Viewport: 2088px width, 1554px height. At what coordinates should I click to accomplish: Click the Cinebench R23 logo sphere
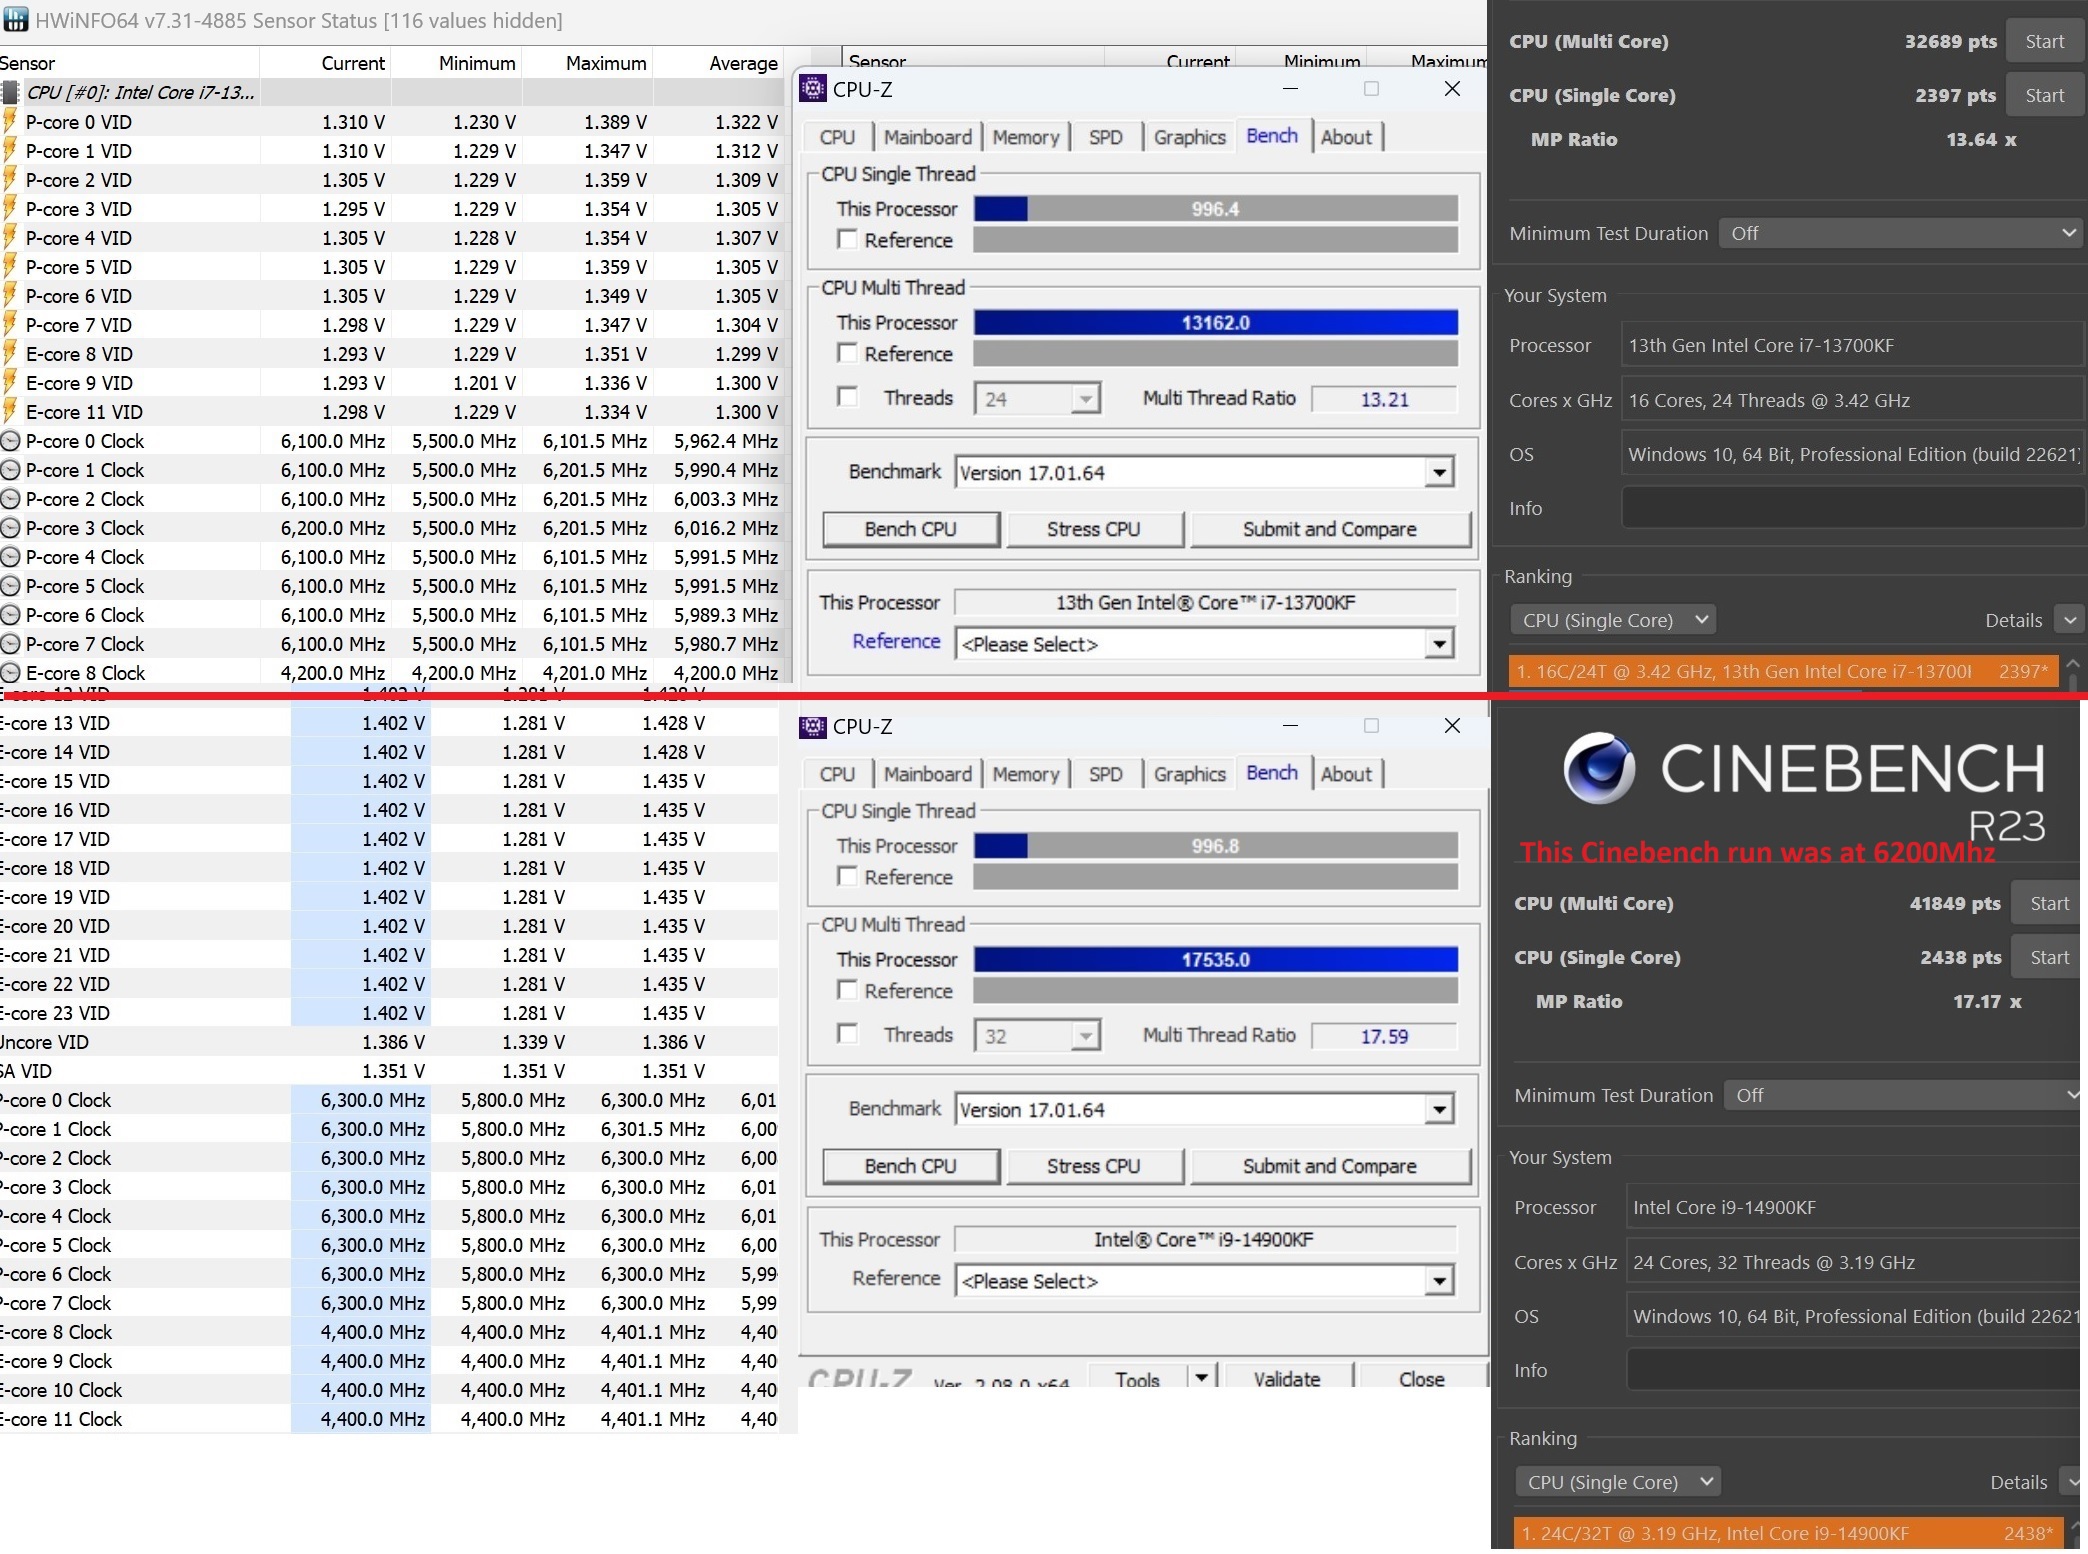1599,768
